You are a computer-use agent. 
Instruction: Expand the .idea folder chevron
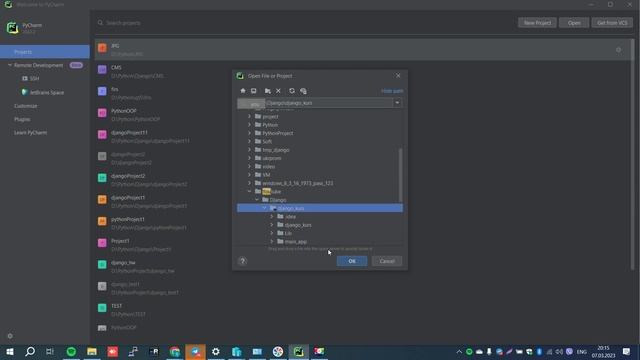[272, 216]
